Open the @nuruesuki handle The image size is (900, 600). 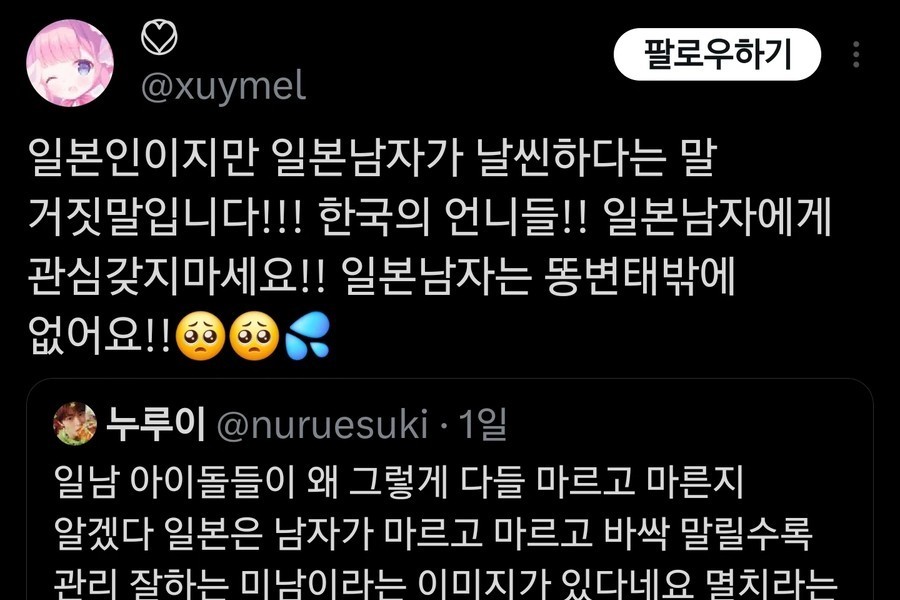click(323, 425)
